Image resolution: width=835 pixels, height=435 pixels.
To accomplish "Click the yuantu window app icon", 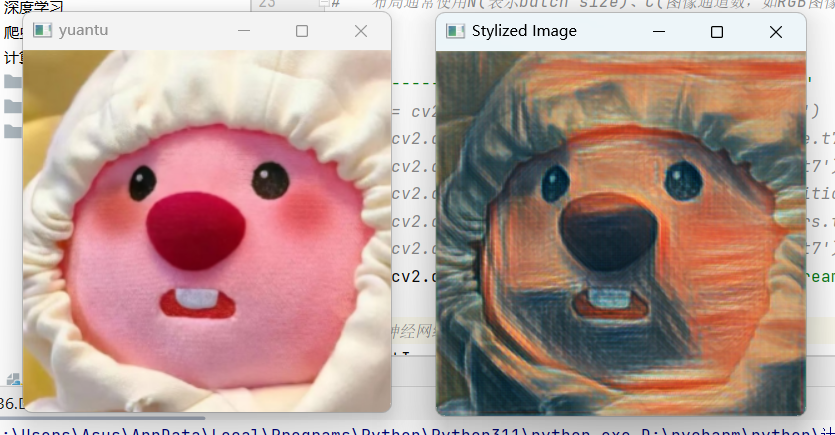I will click(x=43, y=30).
